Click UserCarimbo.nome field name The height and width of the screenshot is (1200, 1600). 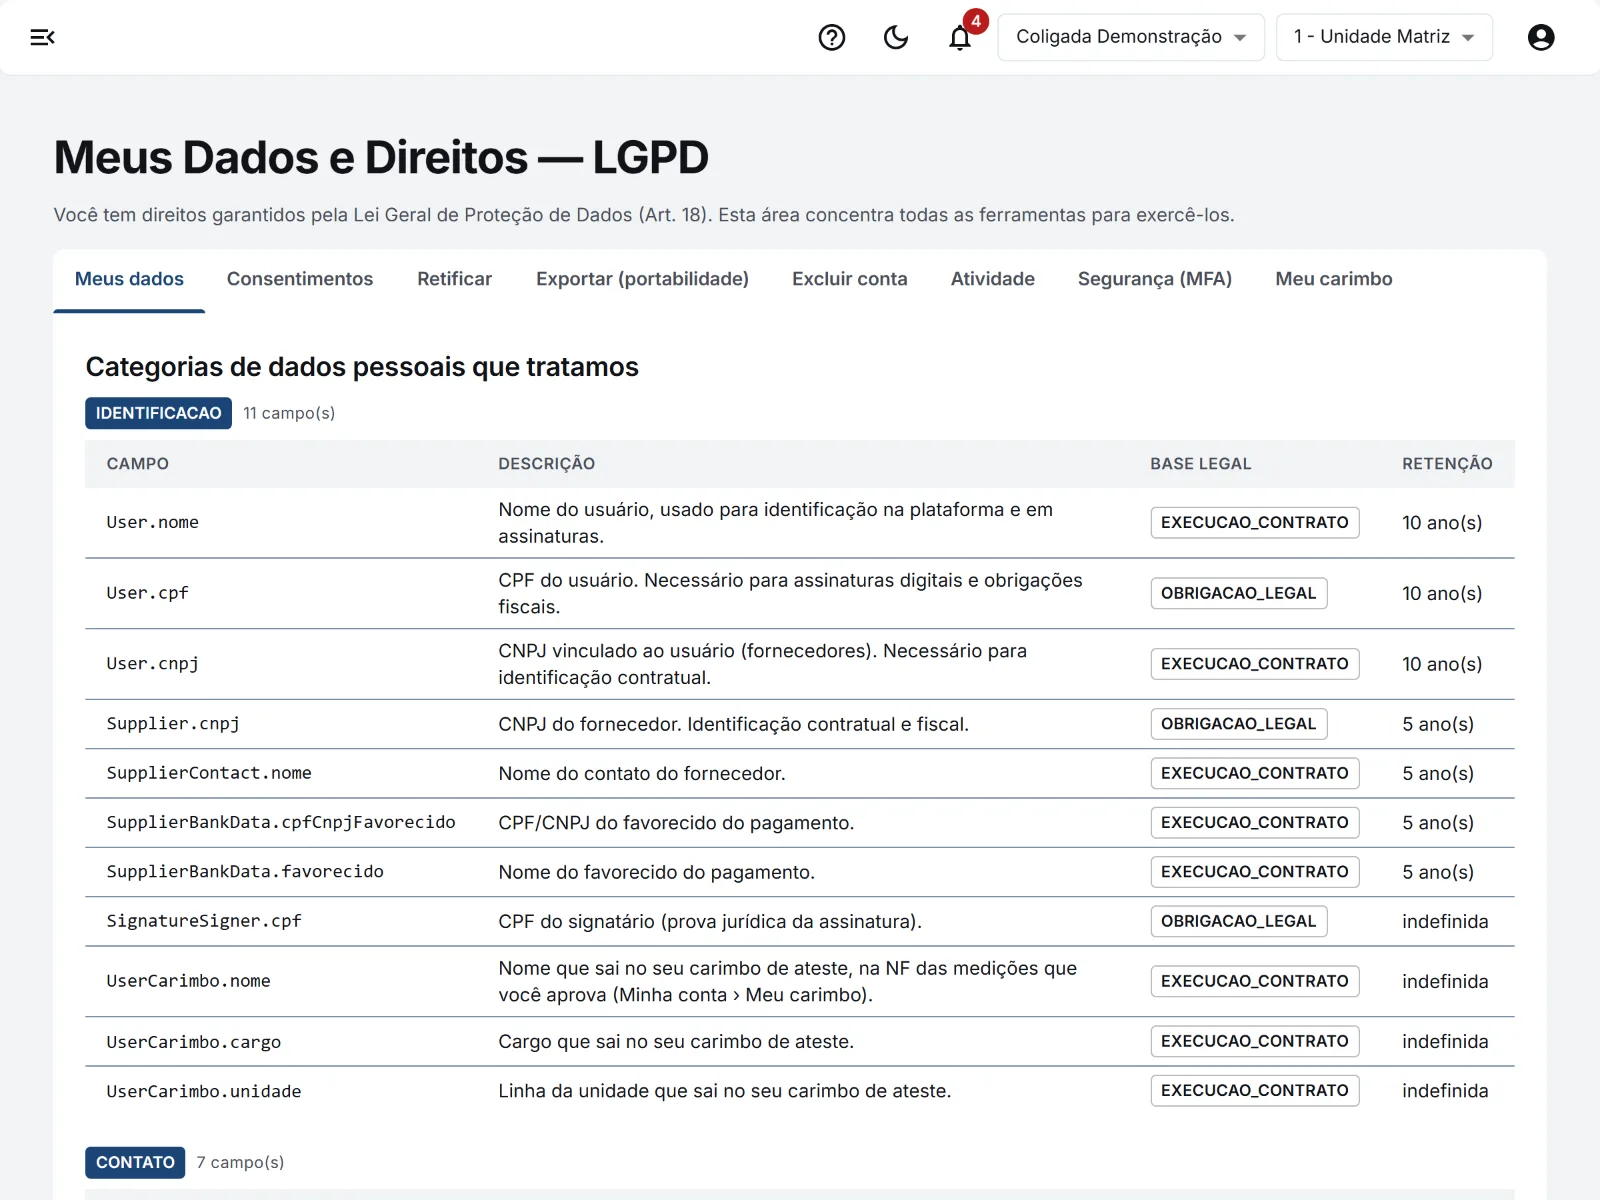tap(189, 981)
